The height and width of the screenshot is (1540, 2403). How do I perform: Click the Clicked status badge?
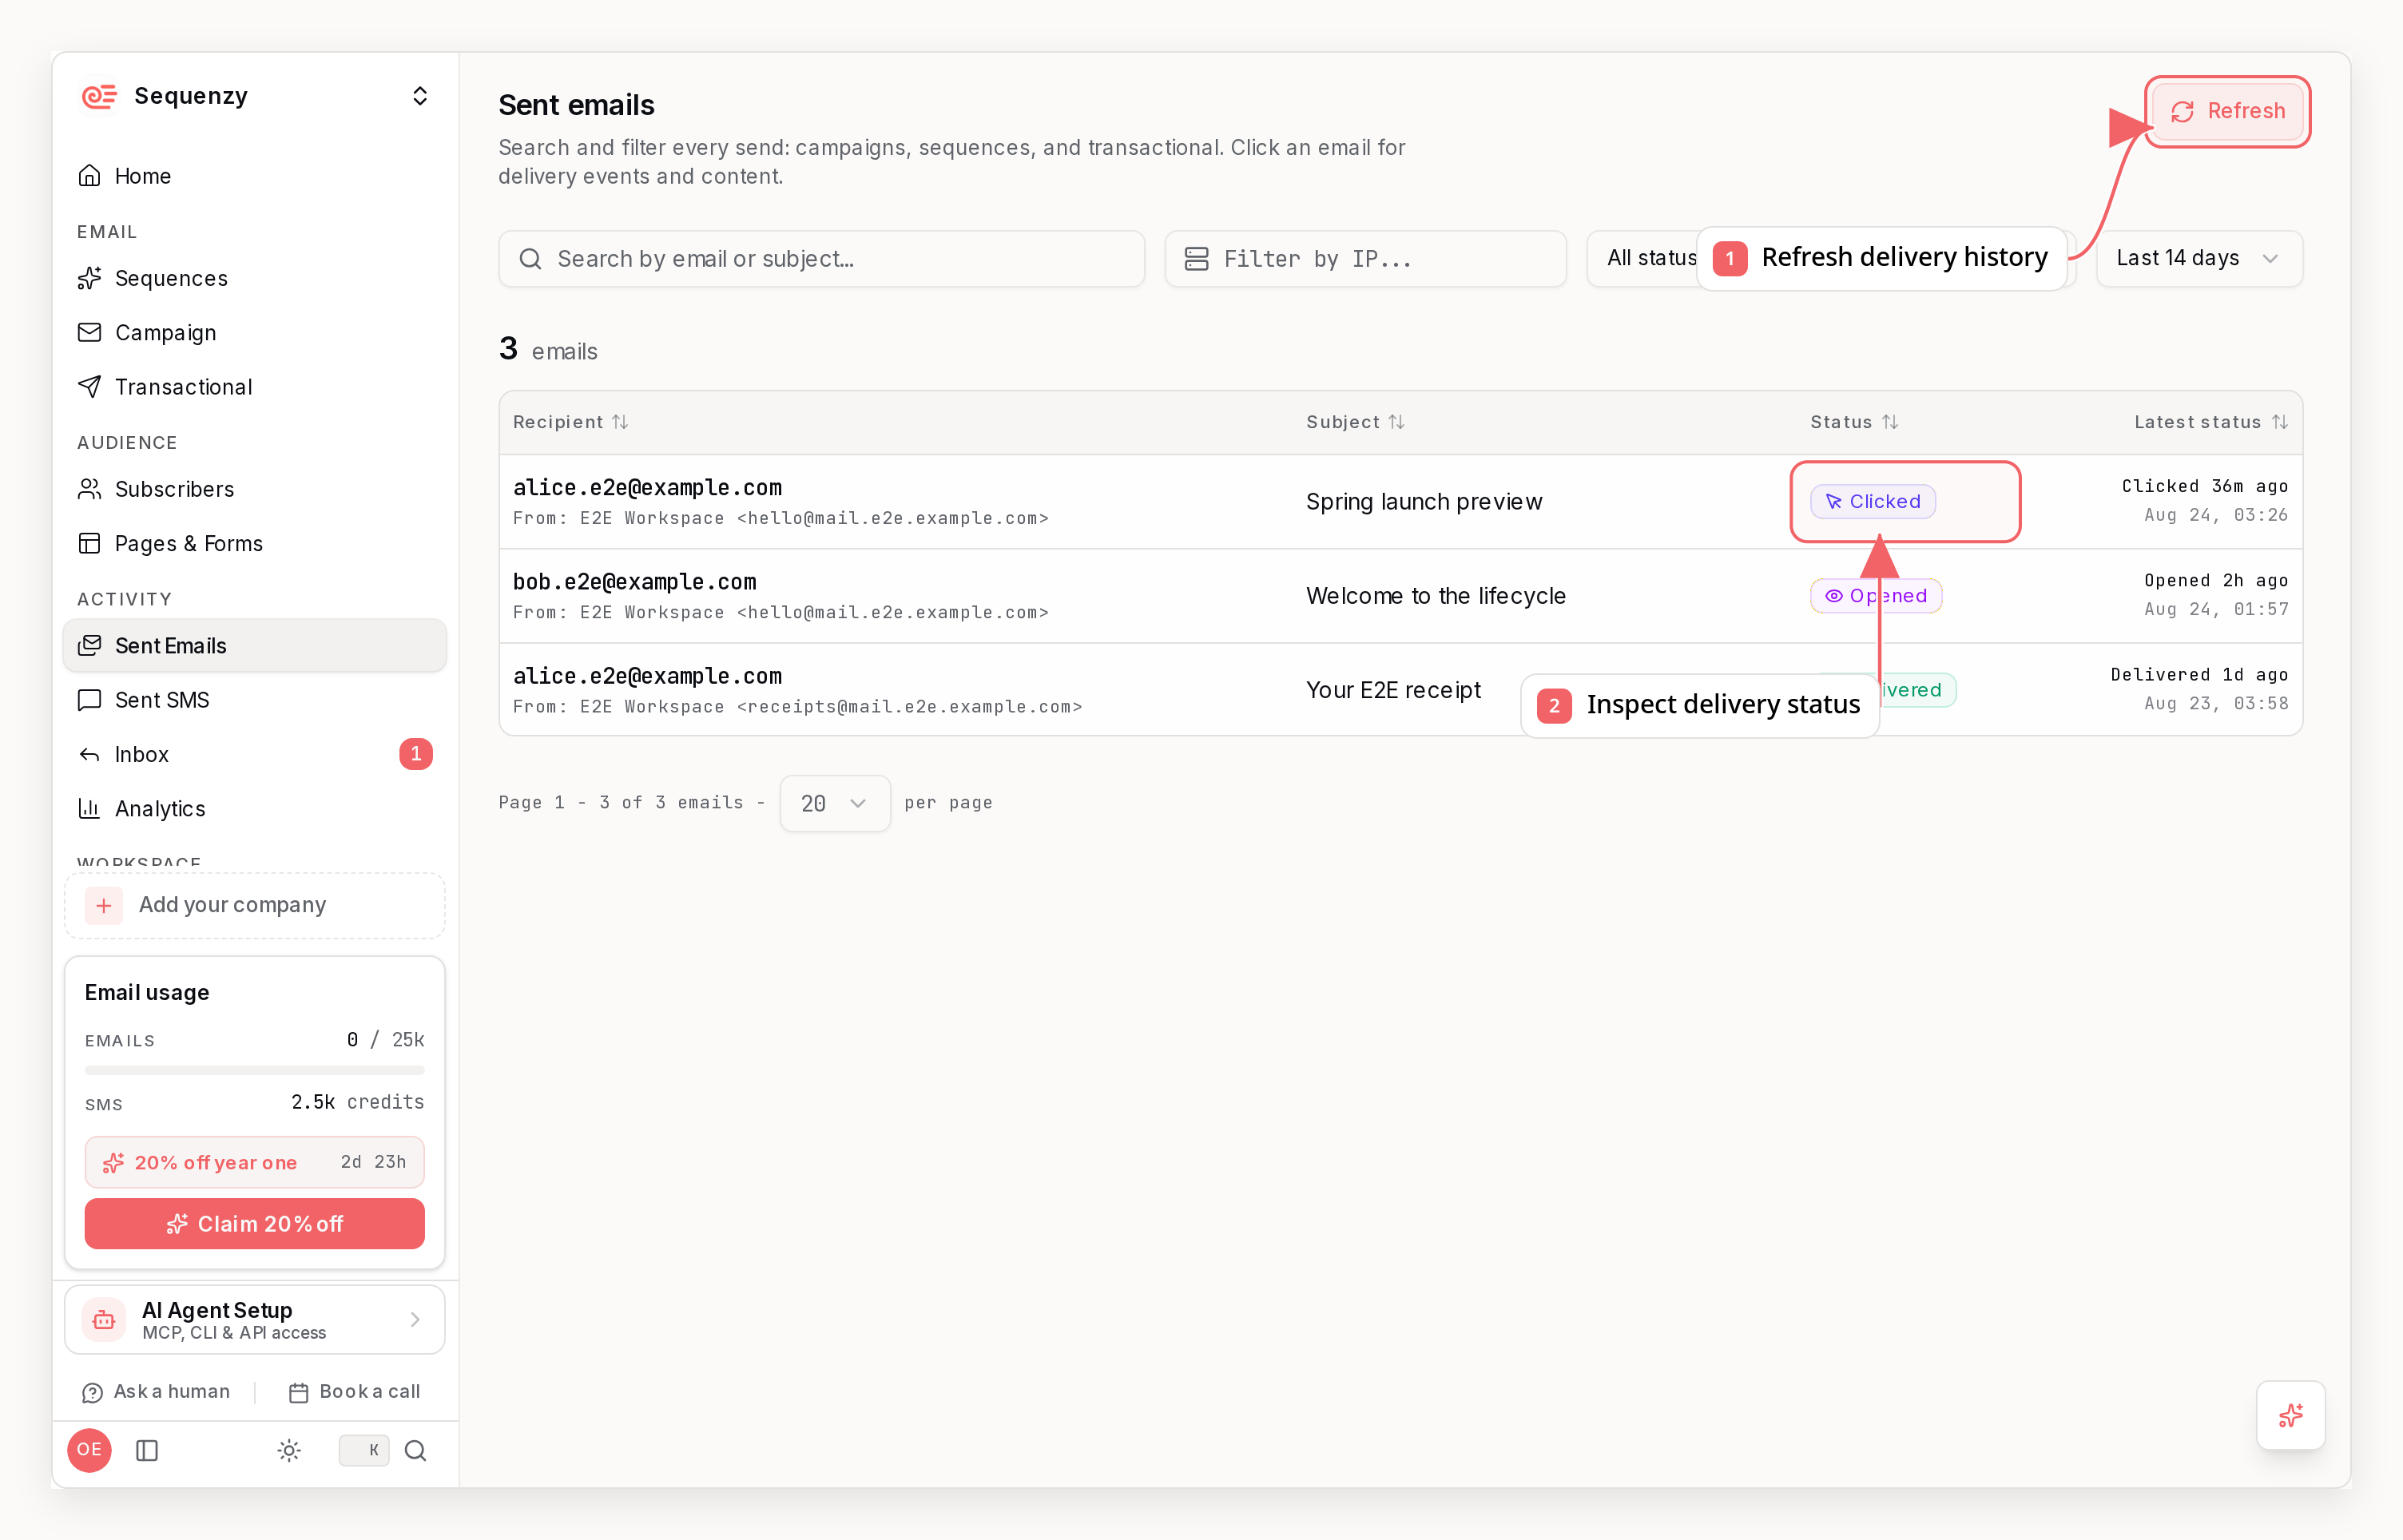[x=1873, y=502]
